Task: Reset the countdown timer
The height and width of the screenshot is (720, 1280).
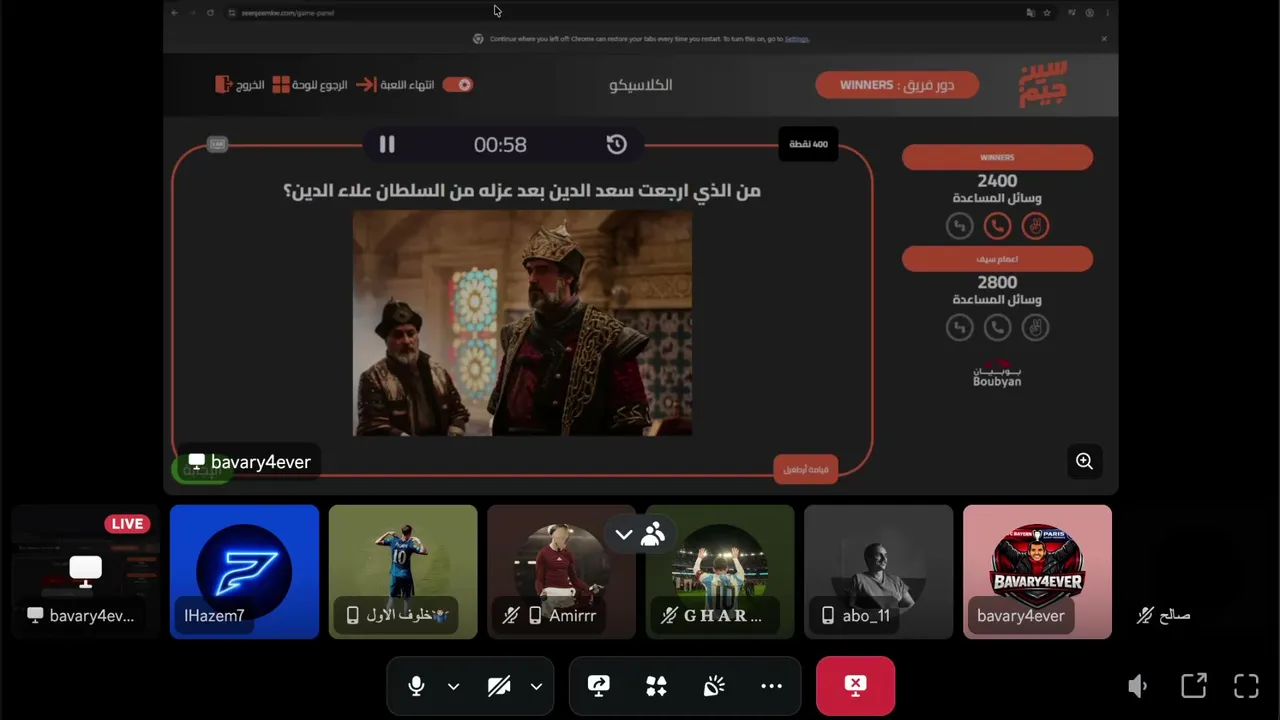Action: click(x=617, y=144)
